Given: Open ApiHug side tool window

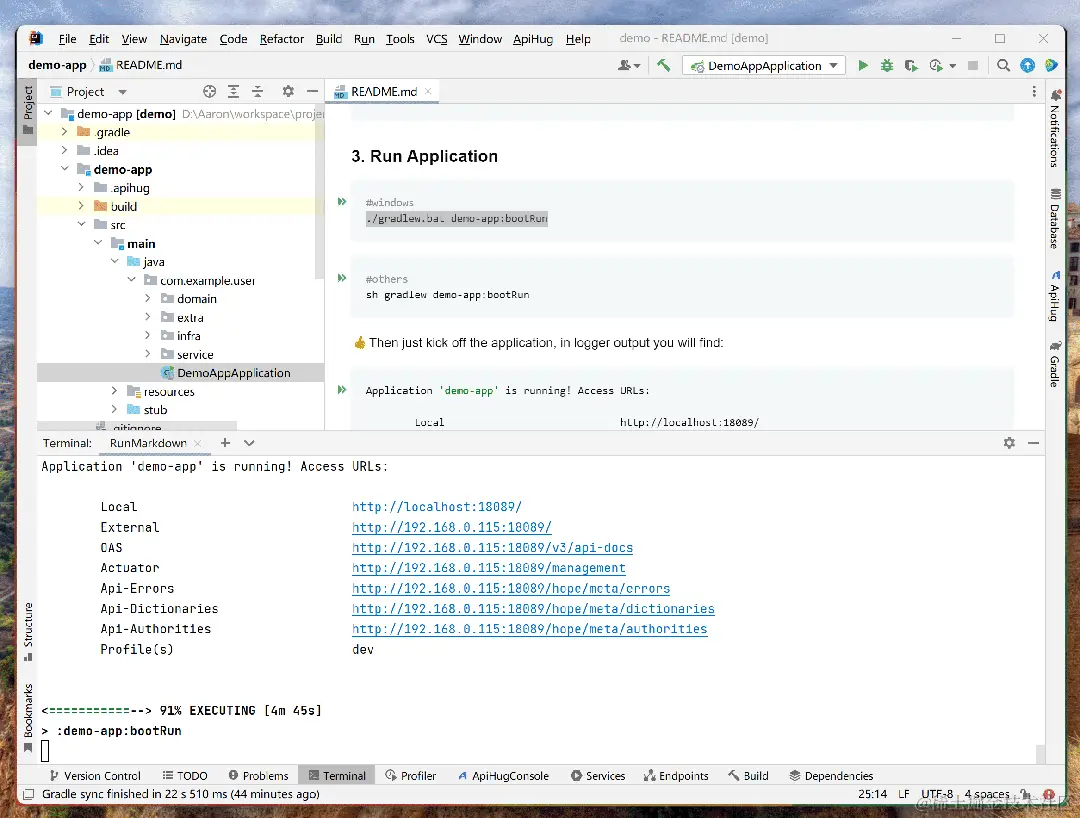Looking at the screenshot, I should (x=1055, y=296).
